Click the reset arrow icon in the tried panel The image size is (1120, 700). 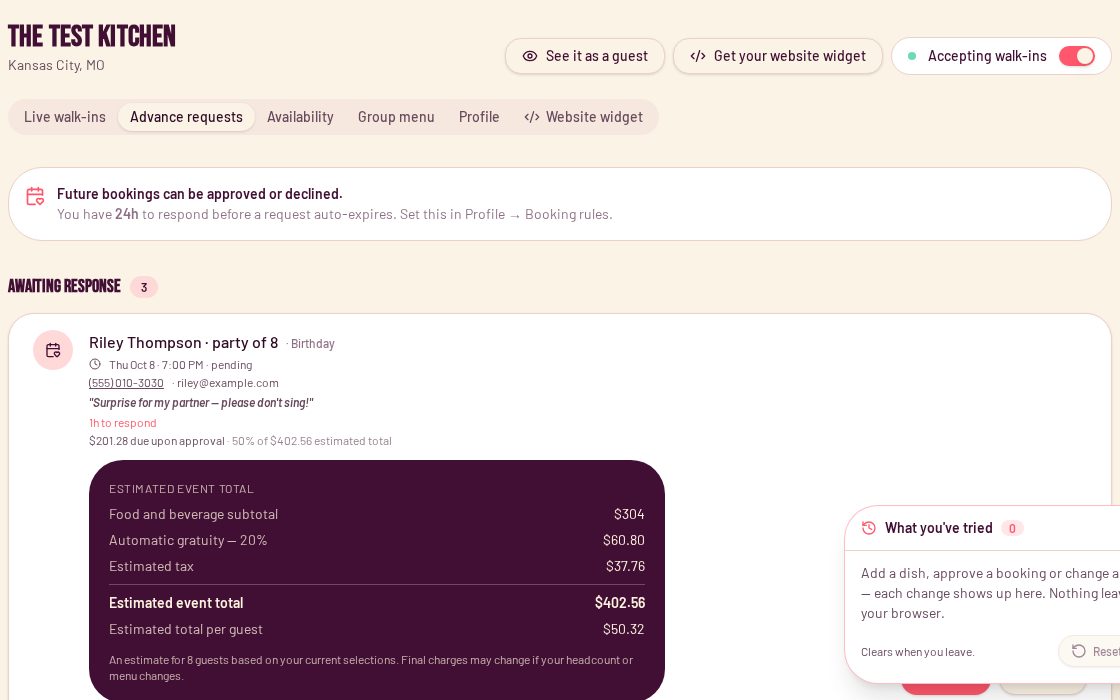[x=1079, y=651]
